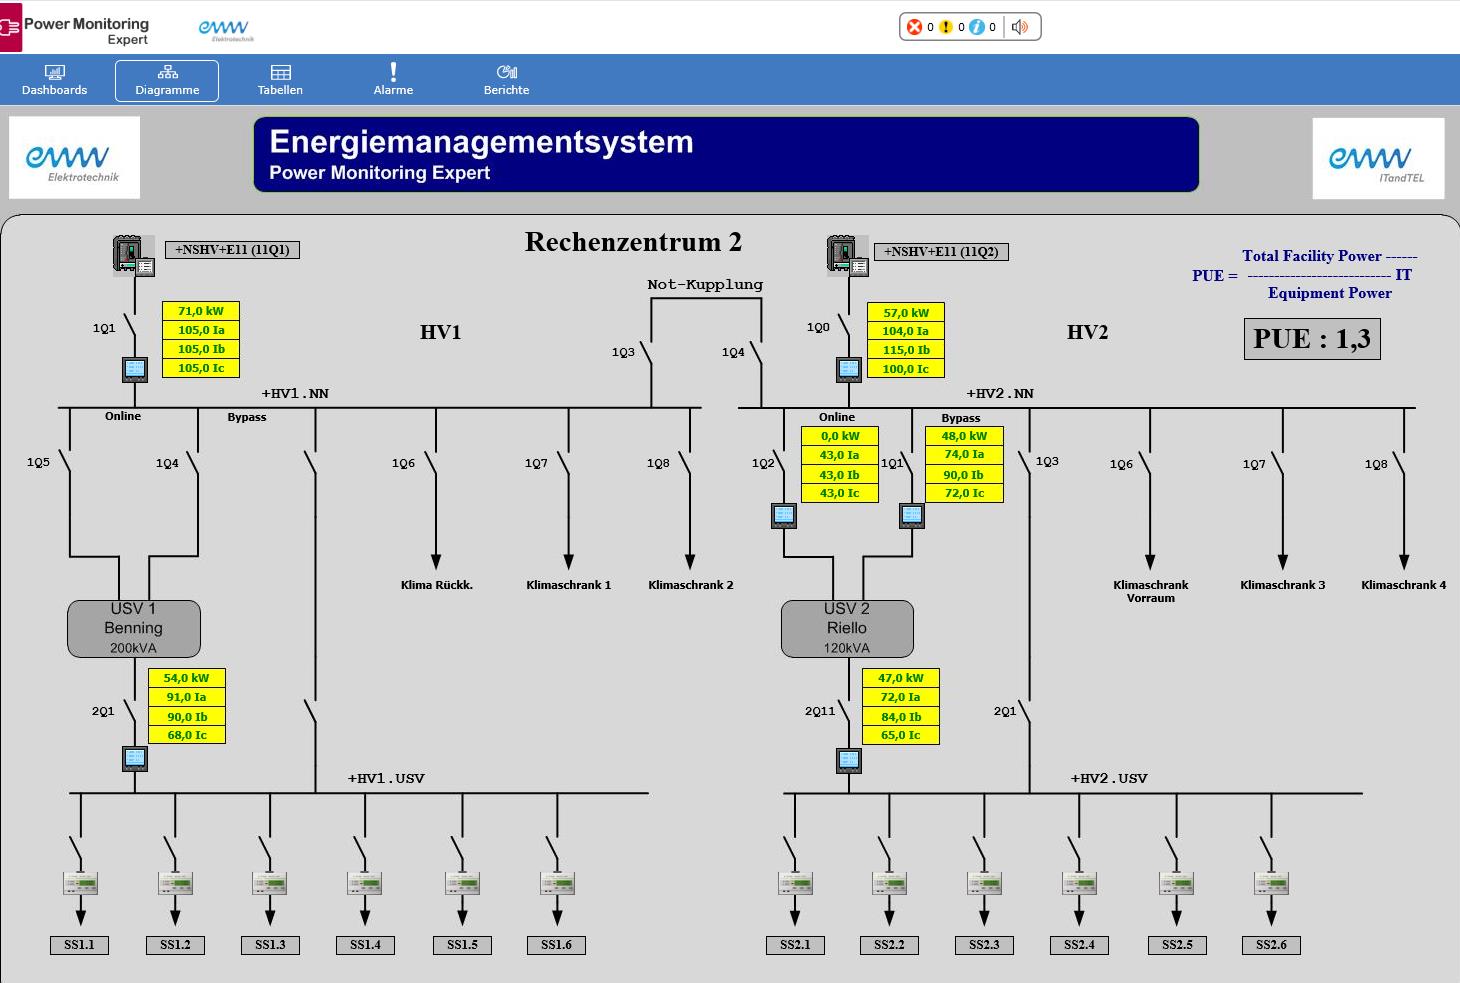Open the meter icon below HV1 1Q1
The width and height of the screenshot is (1460, 983).
135,370
